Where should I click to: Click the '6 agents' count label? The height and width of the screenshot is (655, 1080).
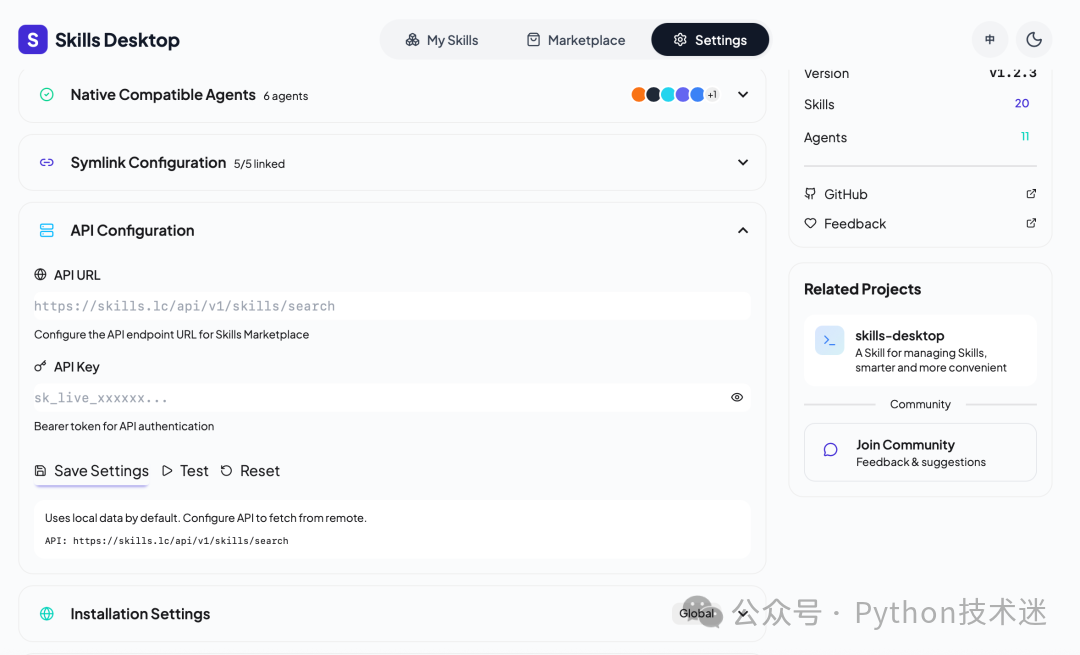[x=285, y=96]
